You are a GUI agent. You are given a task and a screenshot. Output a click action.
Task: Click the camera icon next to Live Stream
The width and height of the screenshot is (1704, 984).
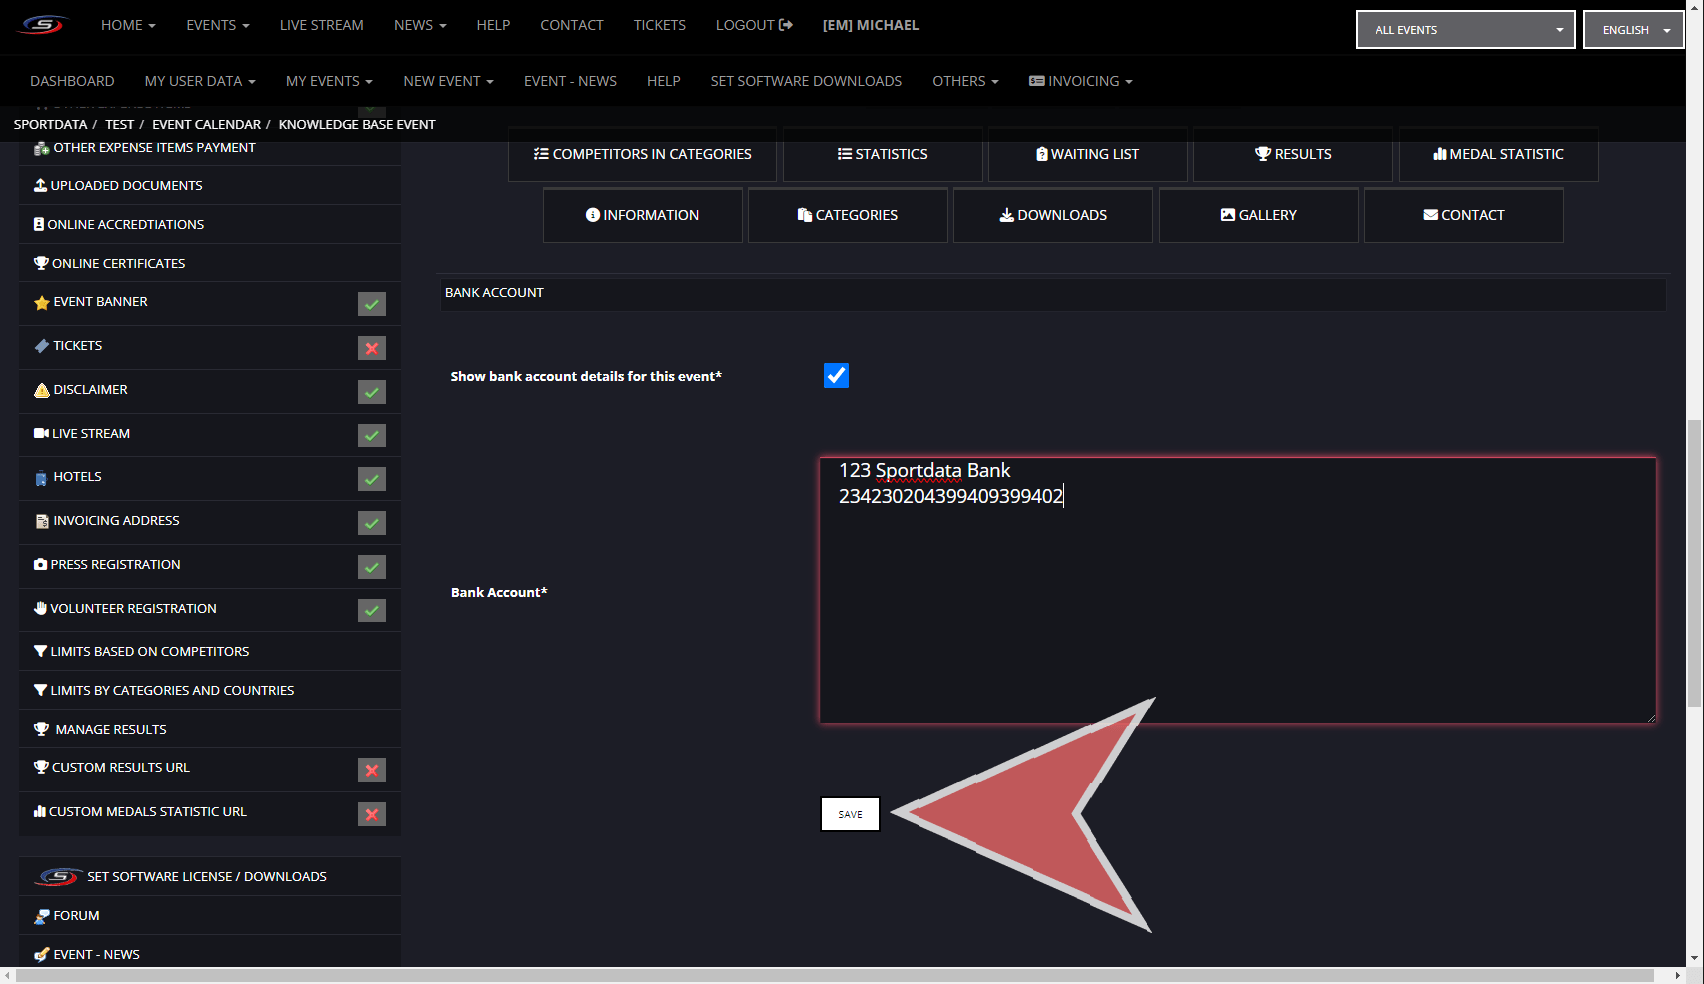(x=41, y=434)
